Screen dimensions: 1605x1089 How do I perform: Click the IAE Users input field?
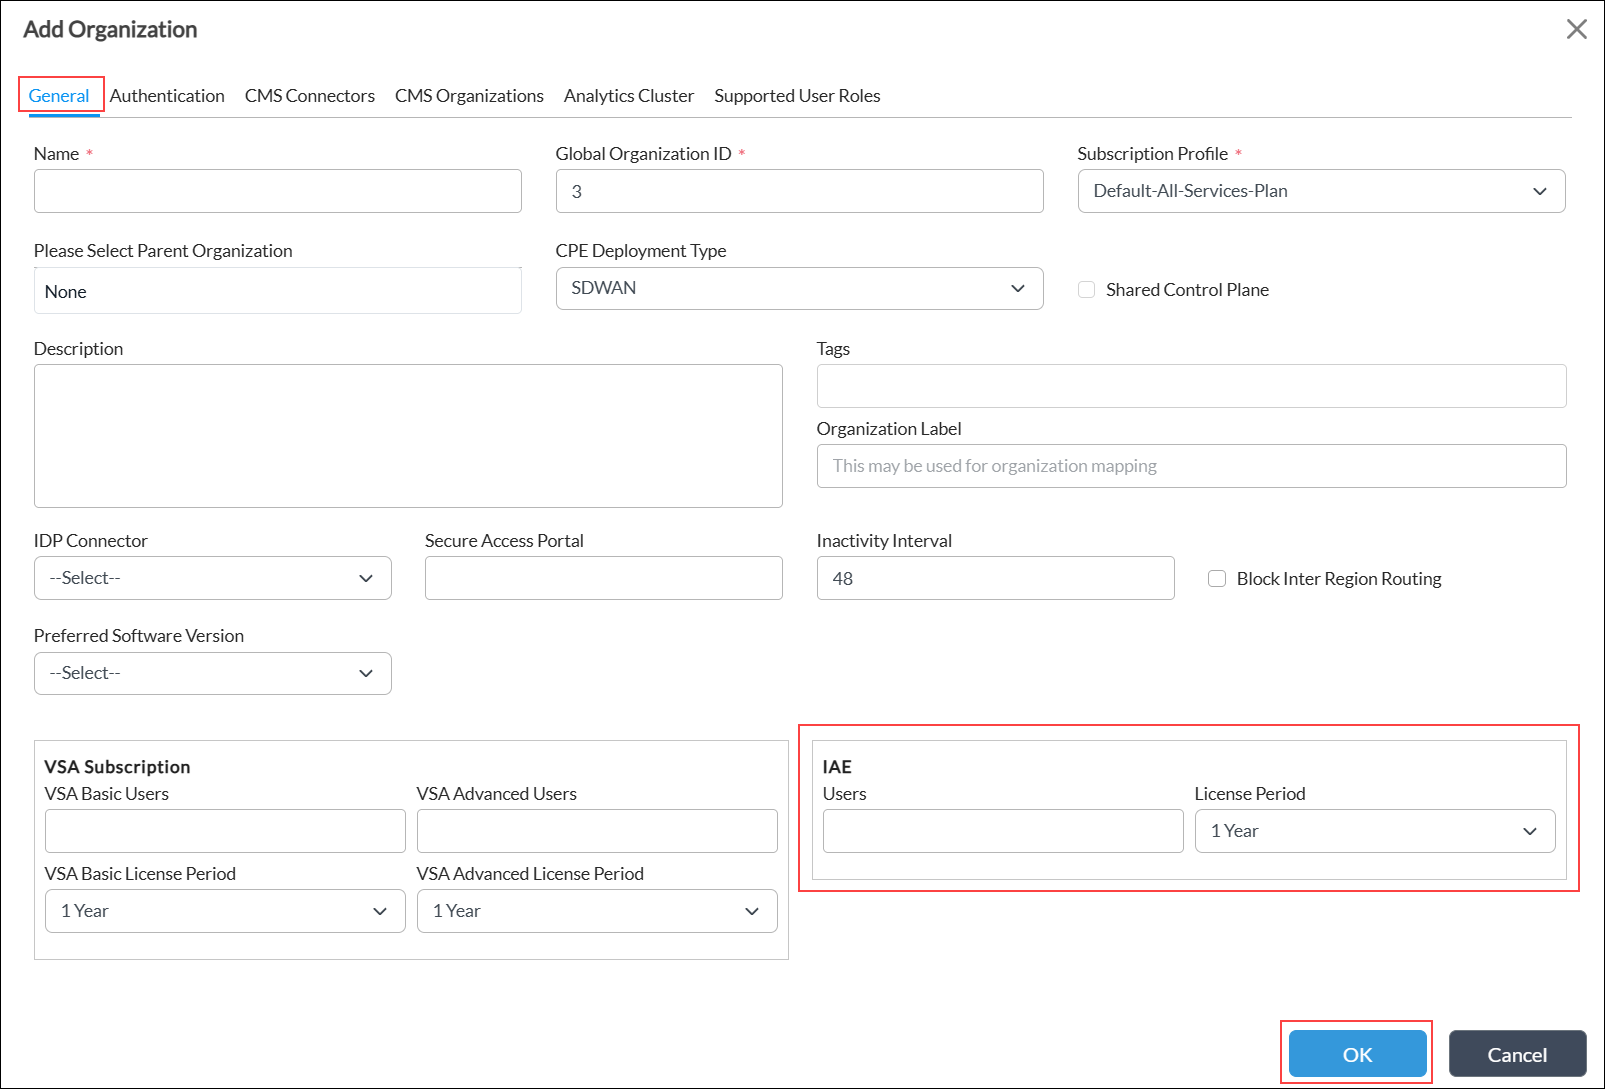(x=1002, y=831)
